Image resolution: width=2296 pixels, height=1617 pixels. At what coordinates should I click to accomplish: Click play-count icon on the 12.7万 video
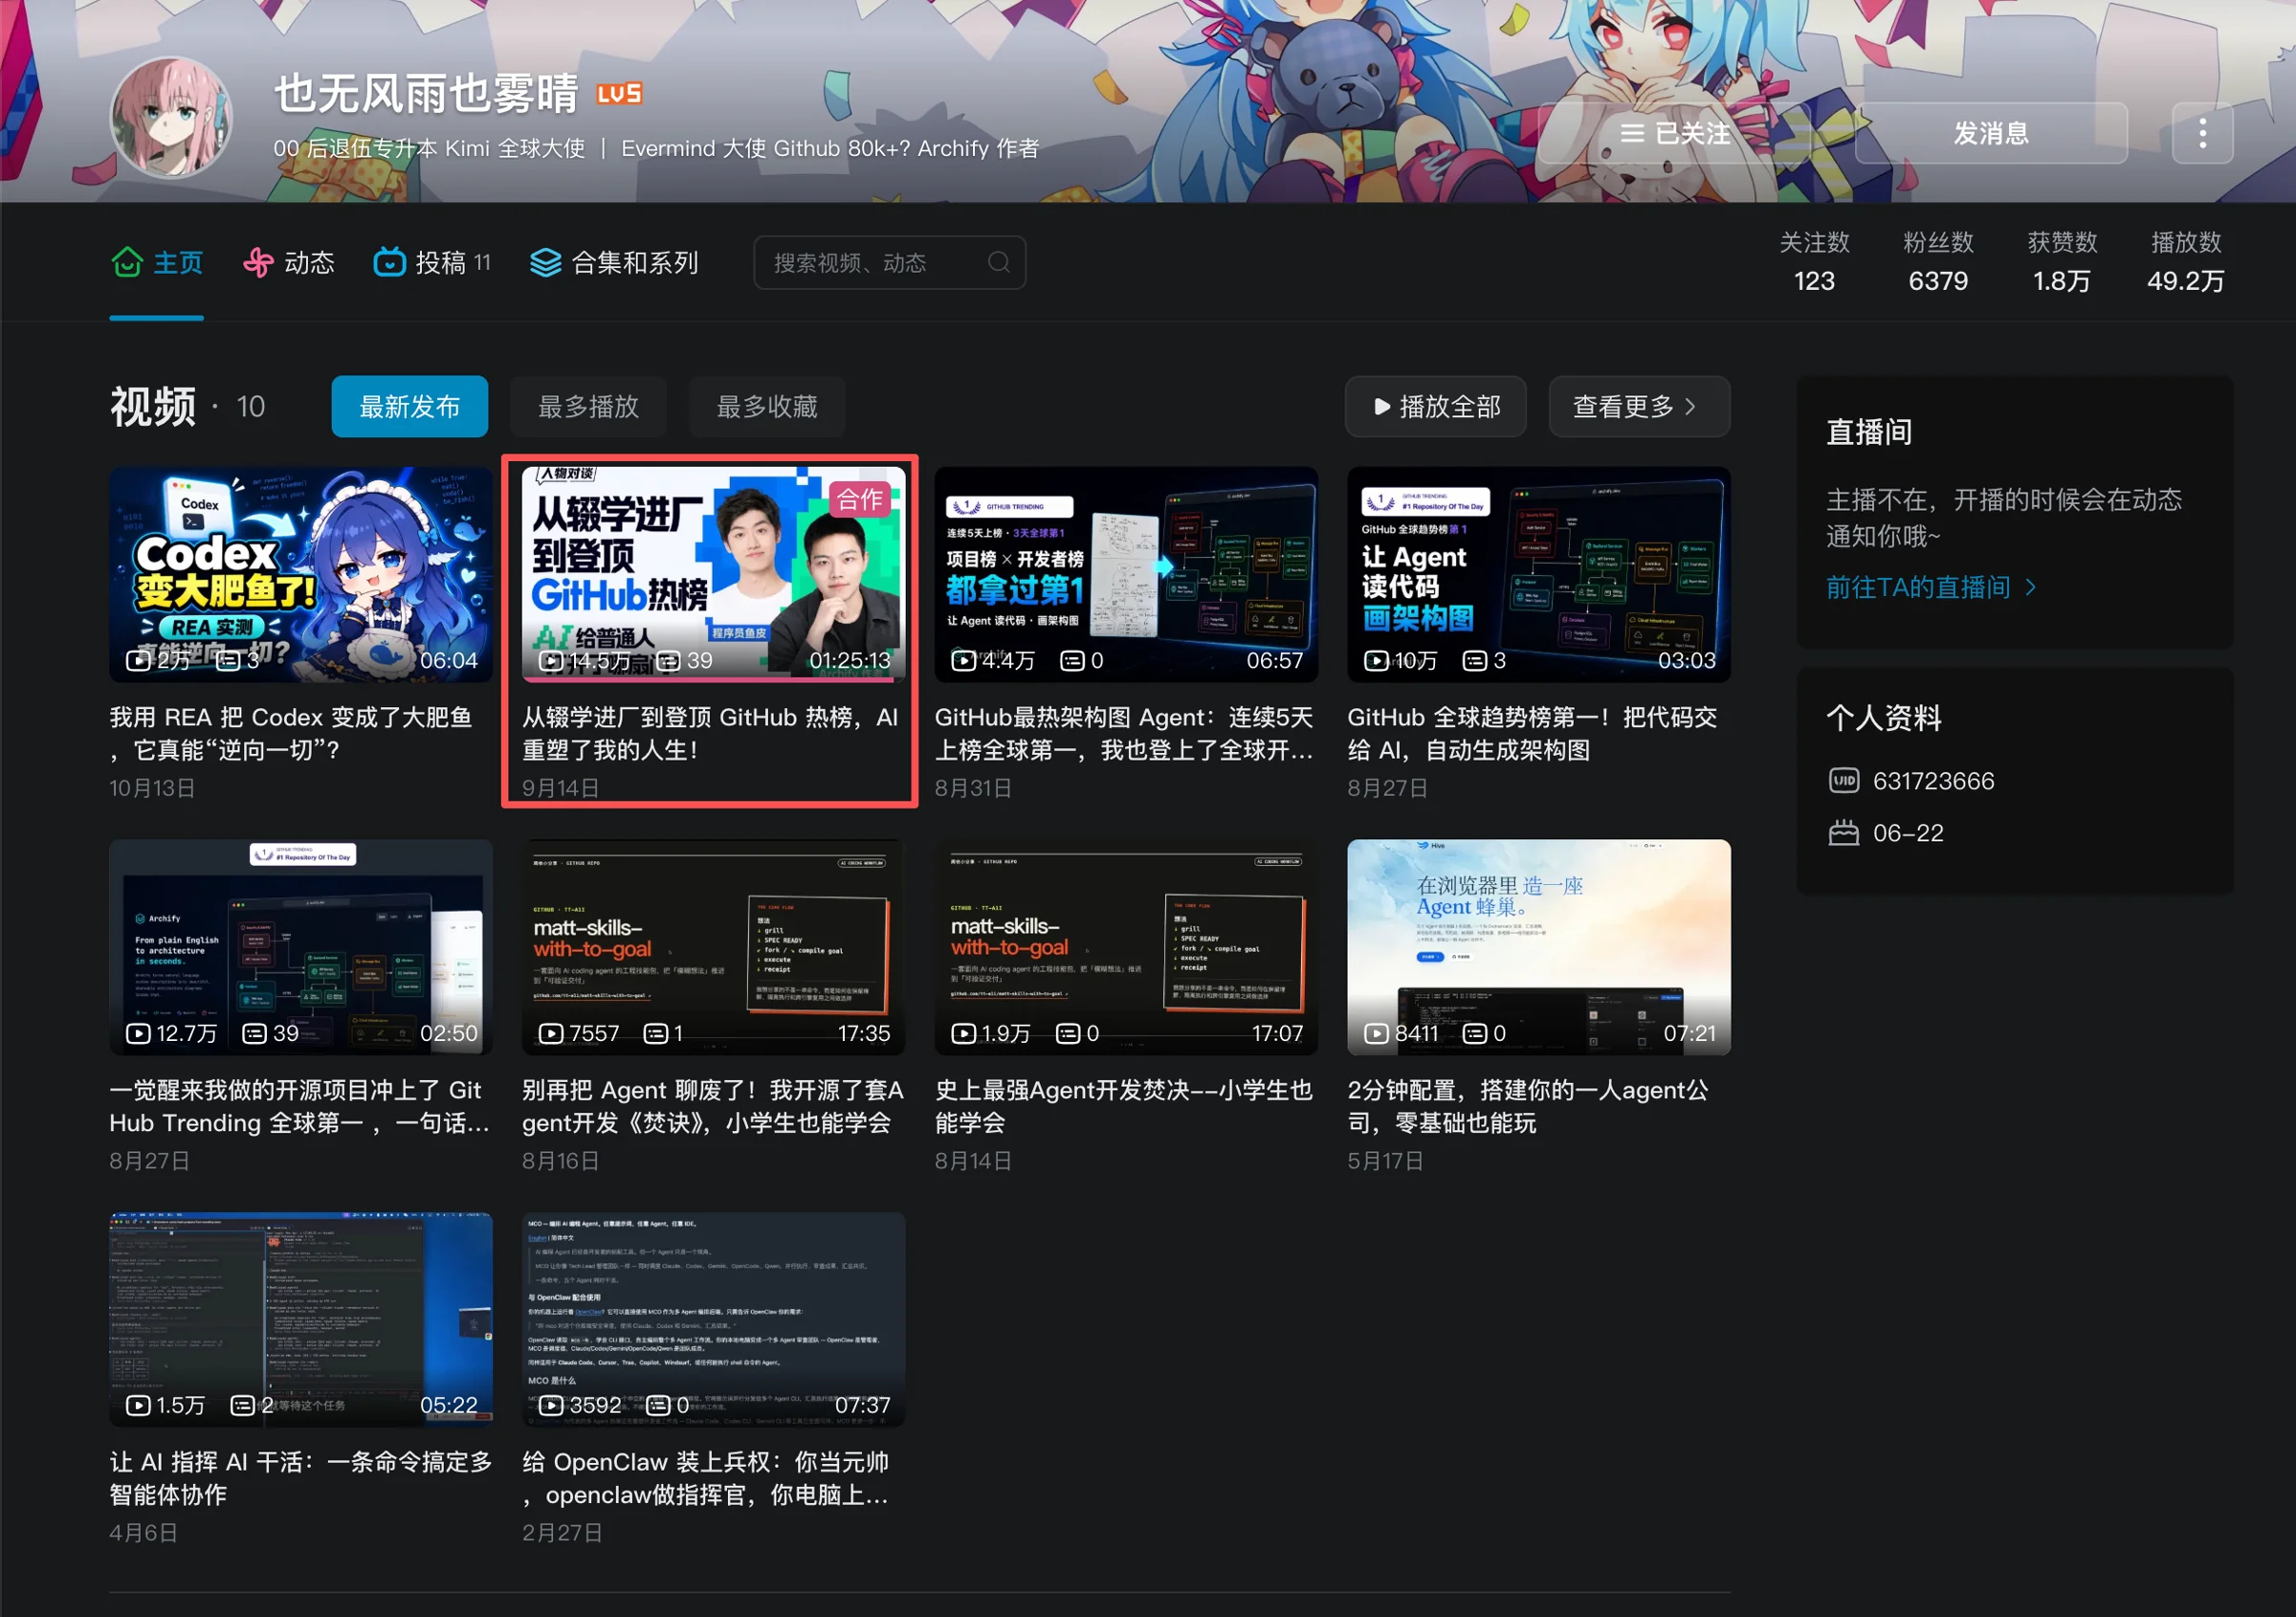[x=137, y=1033]
